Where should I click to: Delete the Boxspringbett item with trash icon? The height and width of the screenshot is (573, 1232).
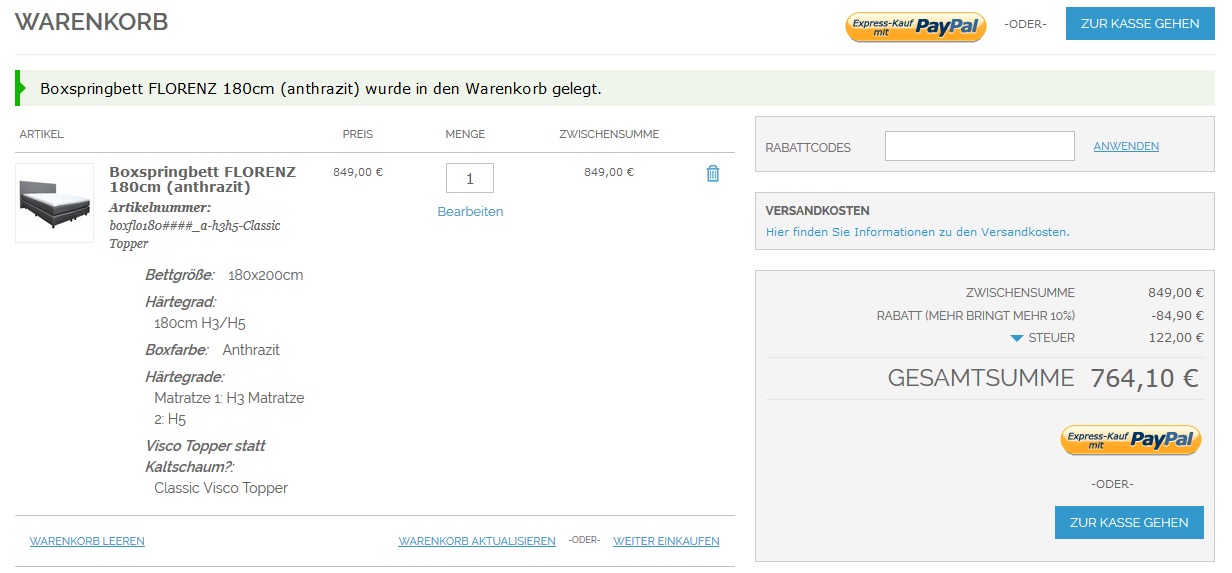pos(713,173)
